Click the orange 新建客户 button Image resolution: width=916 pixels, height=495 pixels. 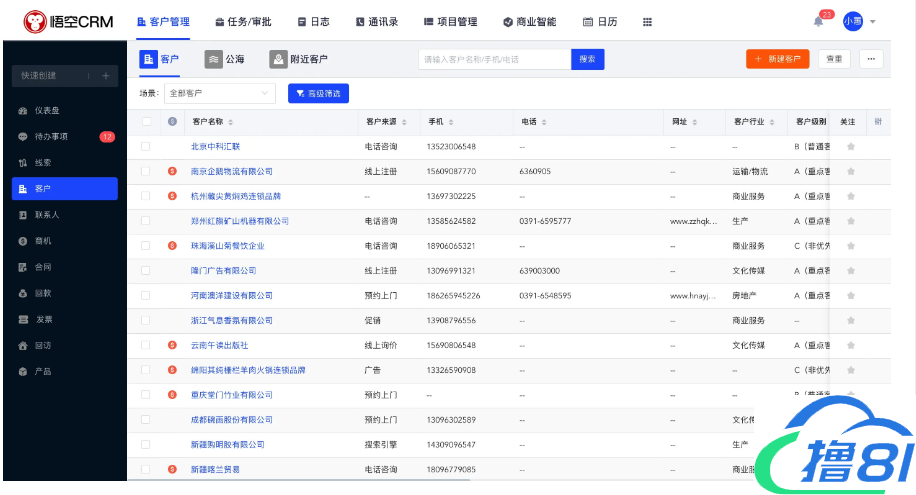pyautogui.click(x=777, y=59)
